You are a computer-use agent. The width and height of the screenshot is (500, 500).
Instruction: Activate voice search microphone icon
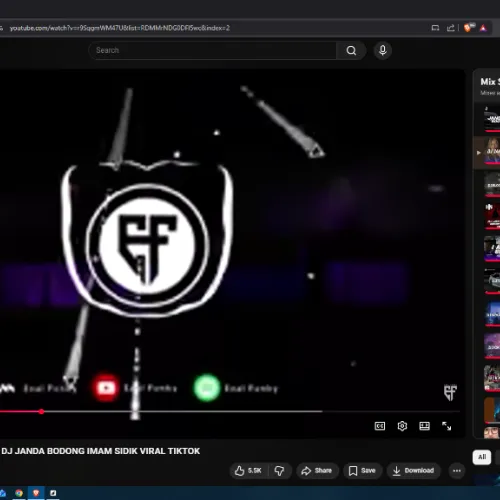coord(383,50)
